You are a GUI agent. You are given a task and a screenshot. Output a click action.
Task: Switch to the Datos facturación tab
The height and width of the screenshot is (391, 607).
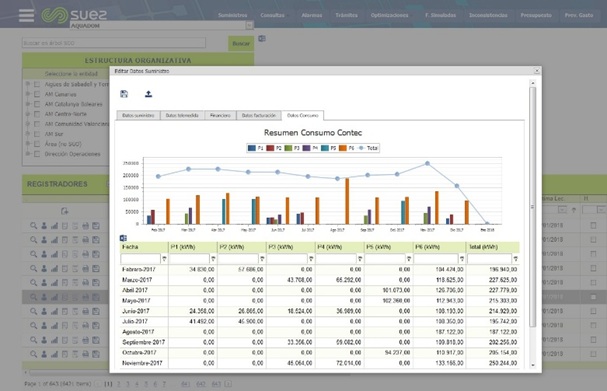click(259, 115)
